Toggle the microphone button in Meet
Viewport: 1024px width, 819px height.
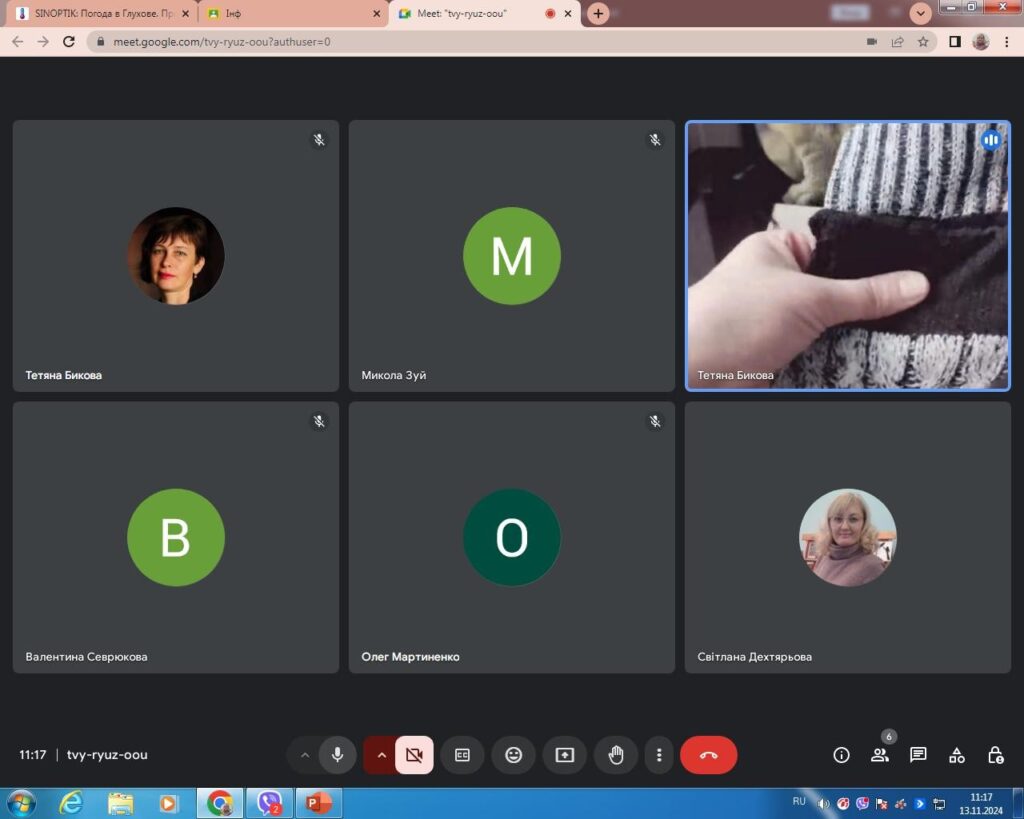pyautogui.click(x=337, y=755)
